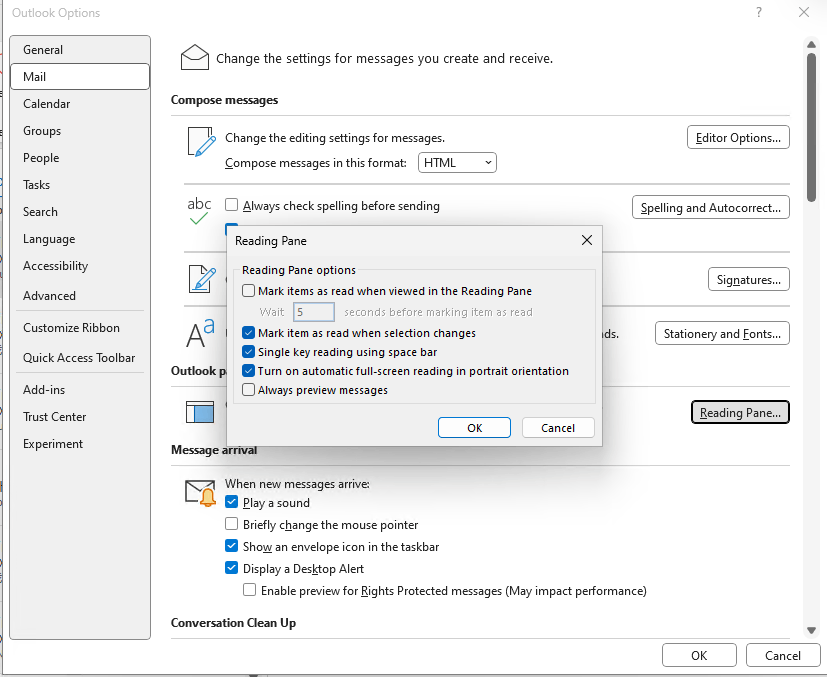Image resolution: width=827 pixels, height=677 pixels.
Task: Click the vertical scrollbar thumb
Action: click(811, 127)
